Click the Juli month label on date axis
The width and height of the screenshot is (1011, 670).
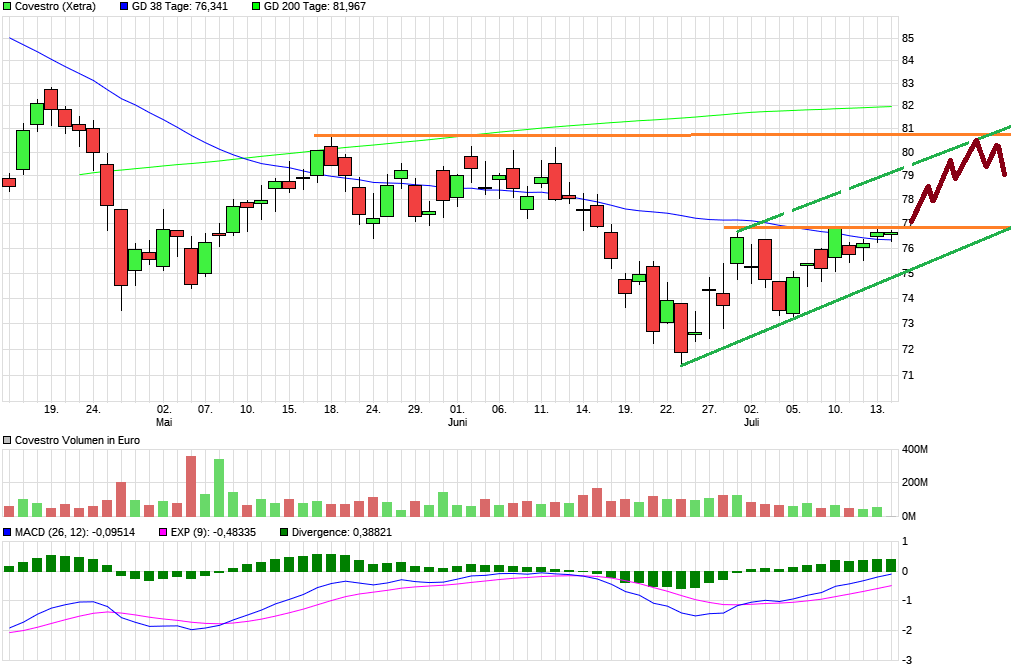751,423
